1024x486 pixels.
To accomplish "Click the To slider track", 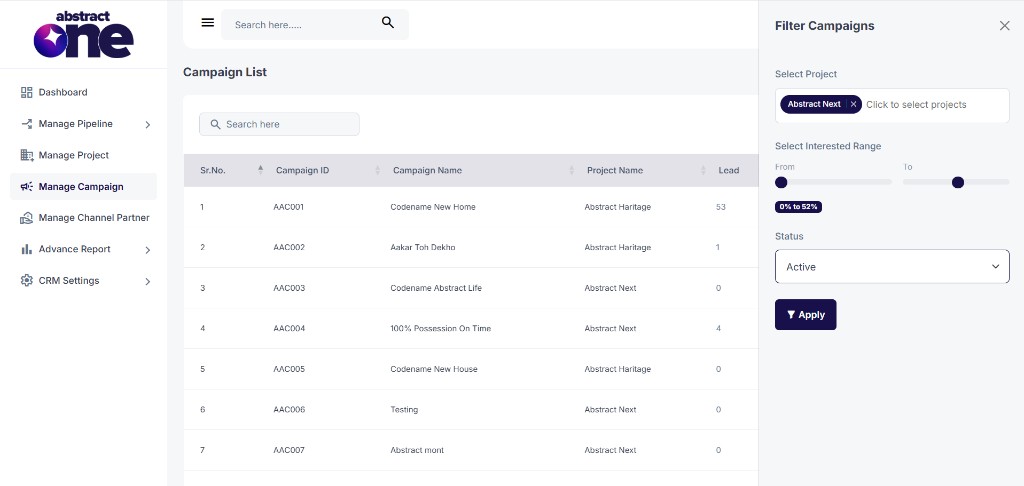I will 956,182.
